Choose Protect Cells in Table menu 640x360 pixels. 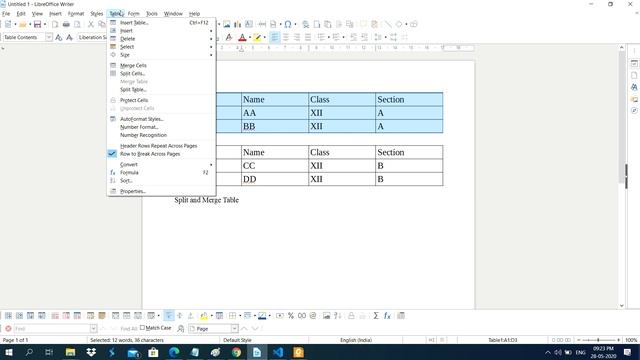click(x=161, y=100)
